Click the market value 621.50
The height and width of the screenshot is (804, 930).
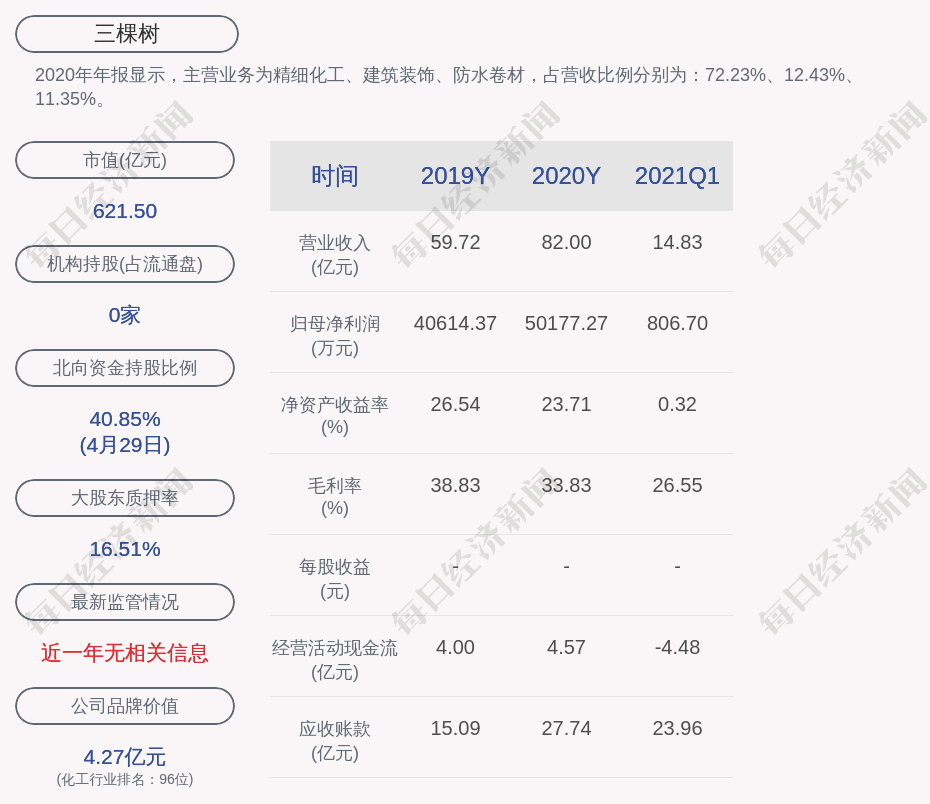point(125,211)
